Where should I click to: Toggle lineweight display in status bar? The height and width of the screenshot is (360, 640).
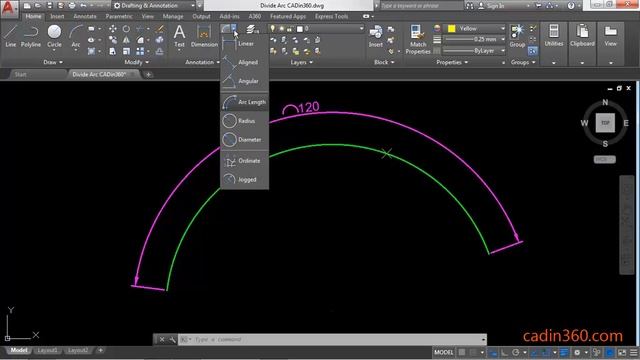pyautogui.click(x=564, y=352)
